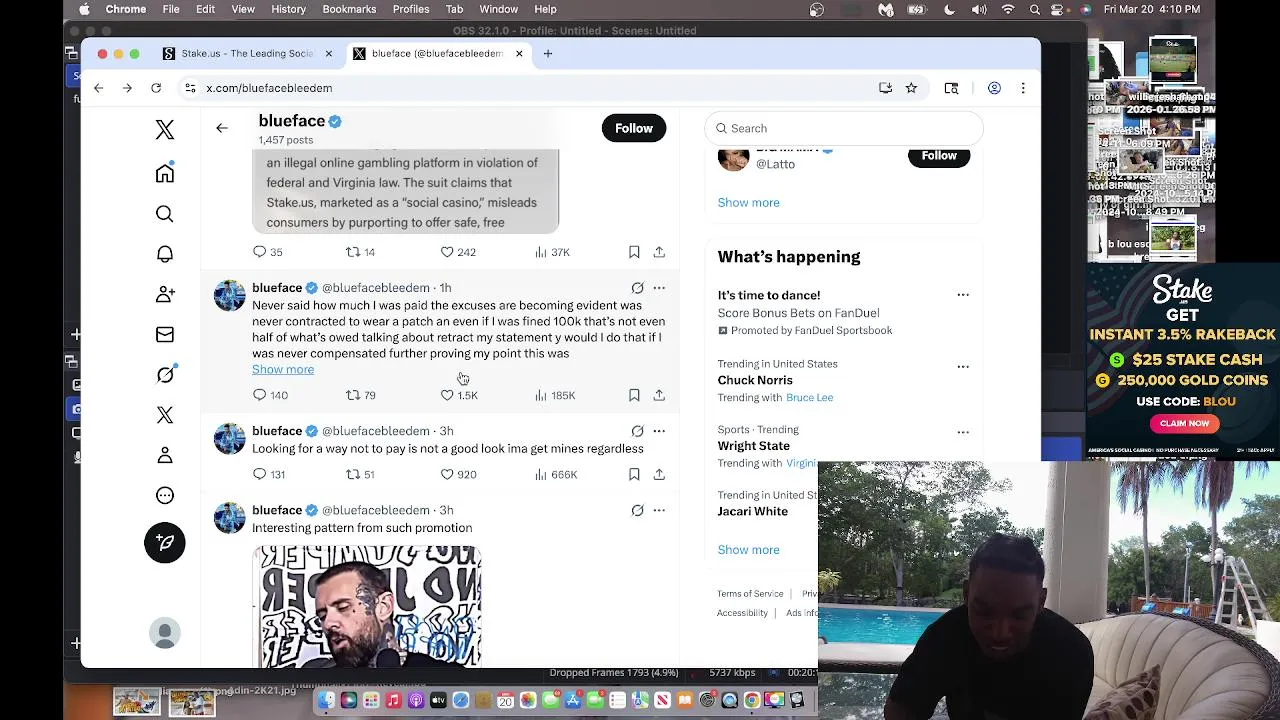Show more who-to-follow suggestions
The width and height of the screenshot is (1280, 720).
[x=748, y=202]
